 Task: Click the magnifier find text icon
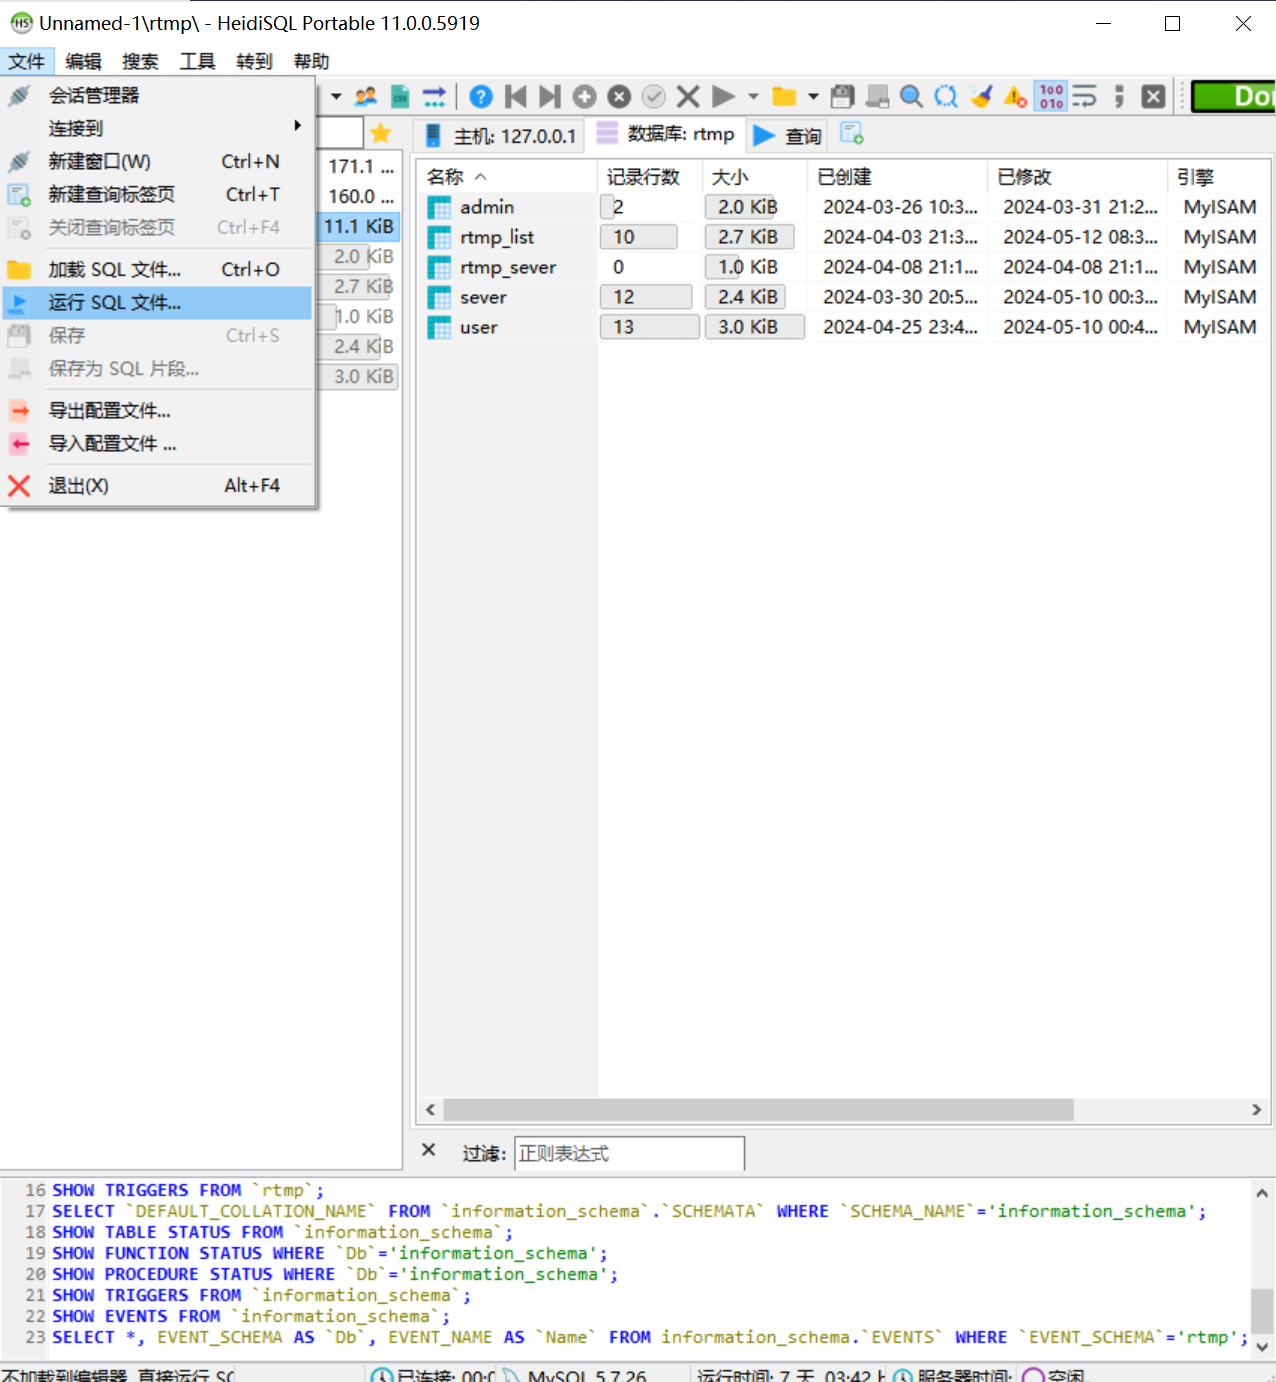(x=911, y=96)
